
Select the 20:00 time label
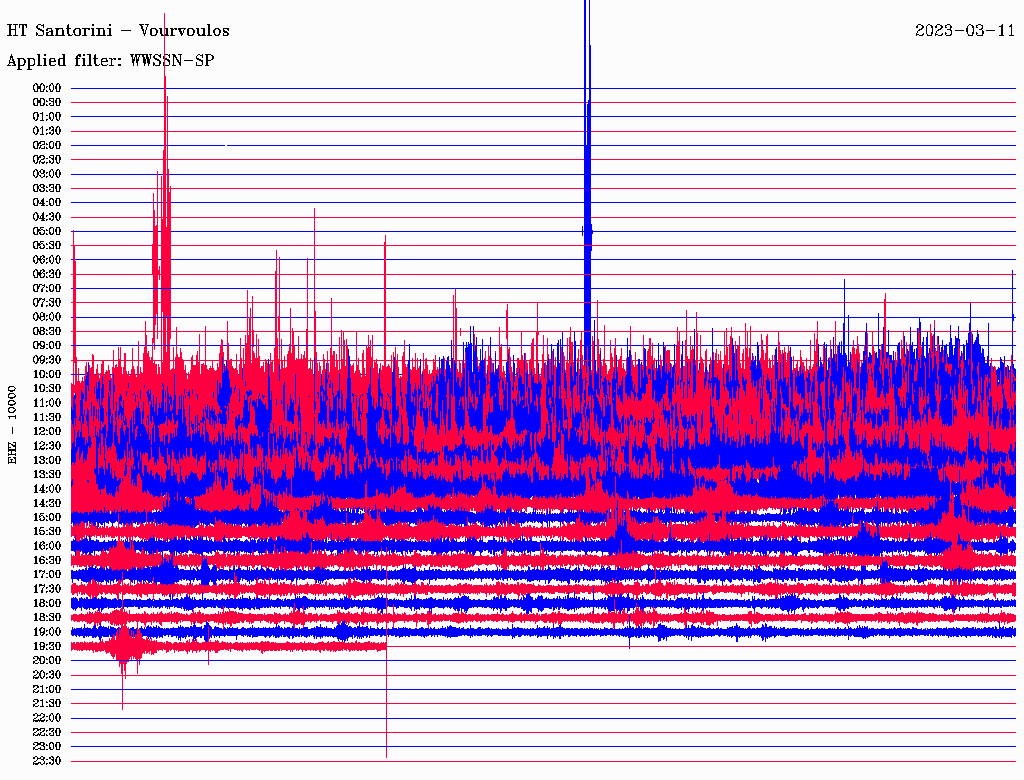click(47, 660)
